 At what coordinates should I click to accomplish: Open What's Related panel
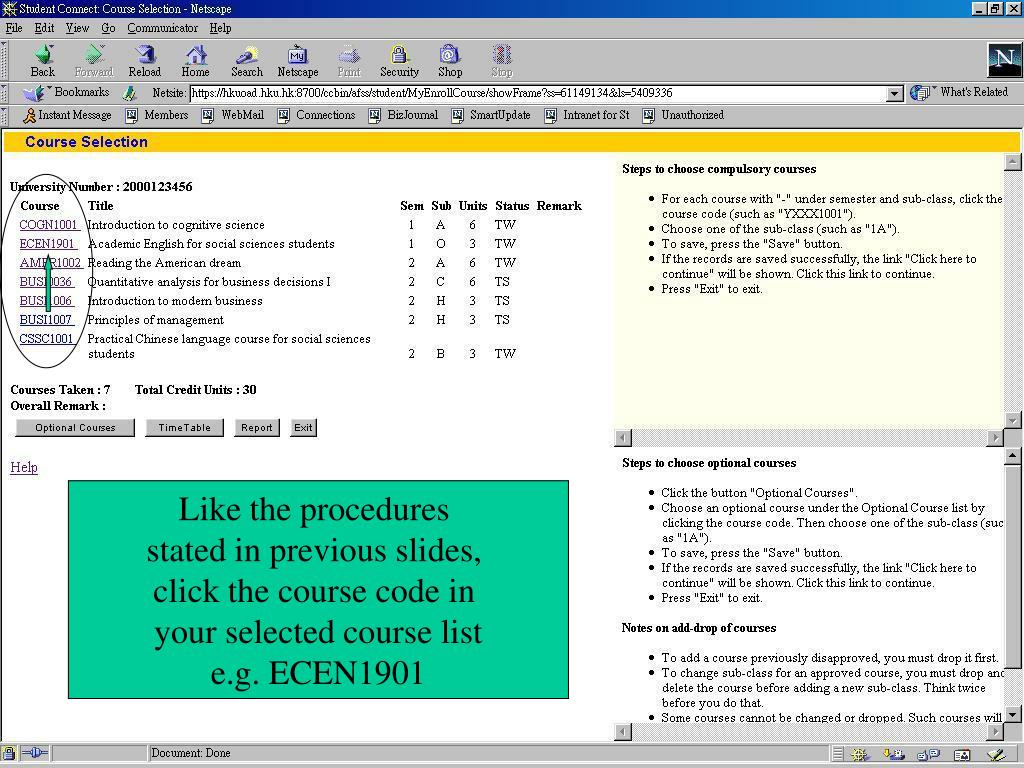[x=959, y=93]
